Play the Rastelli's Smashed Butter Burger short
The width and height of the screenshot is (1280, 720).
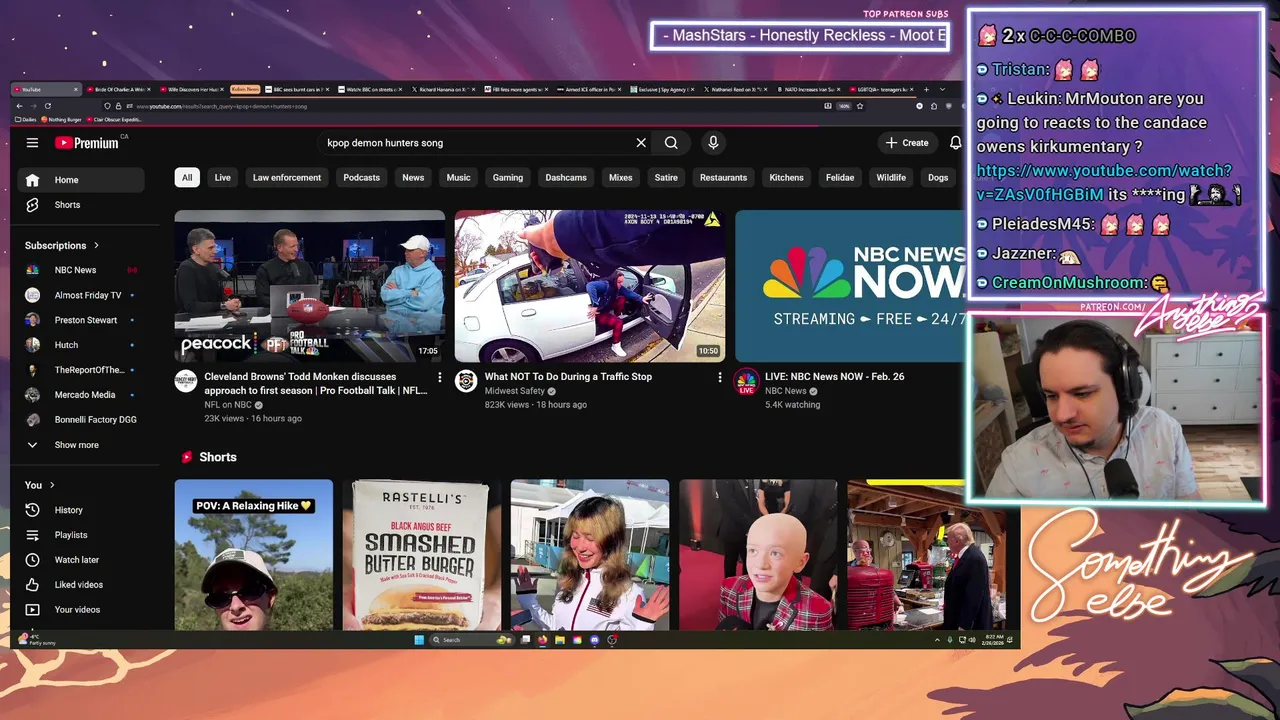pos(422,555)
